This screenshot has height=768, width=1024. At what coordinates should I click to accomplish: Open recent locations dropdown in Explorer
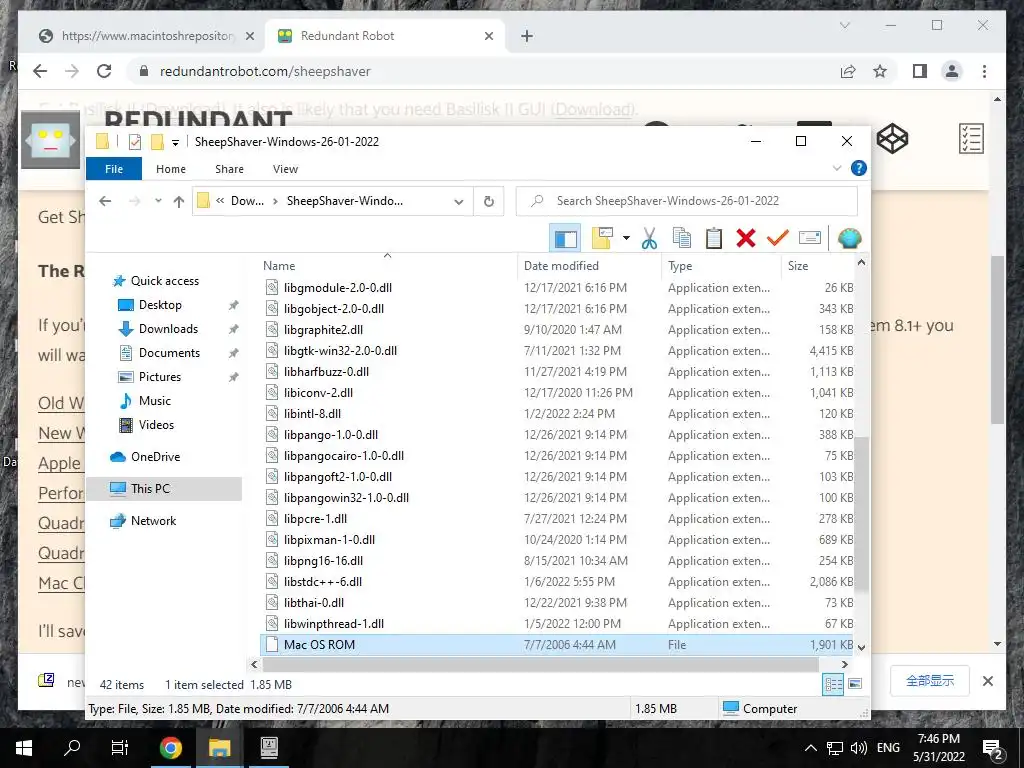point(158,201)
